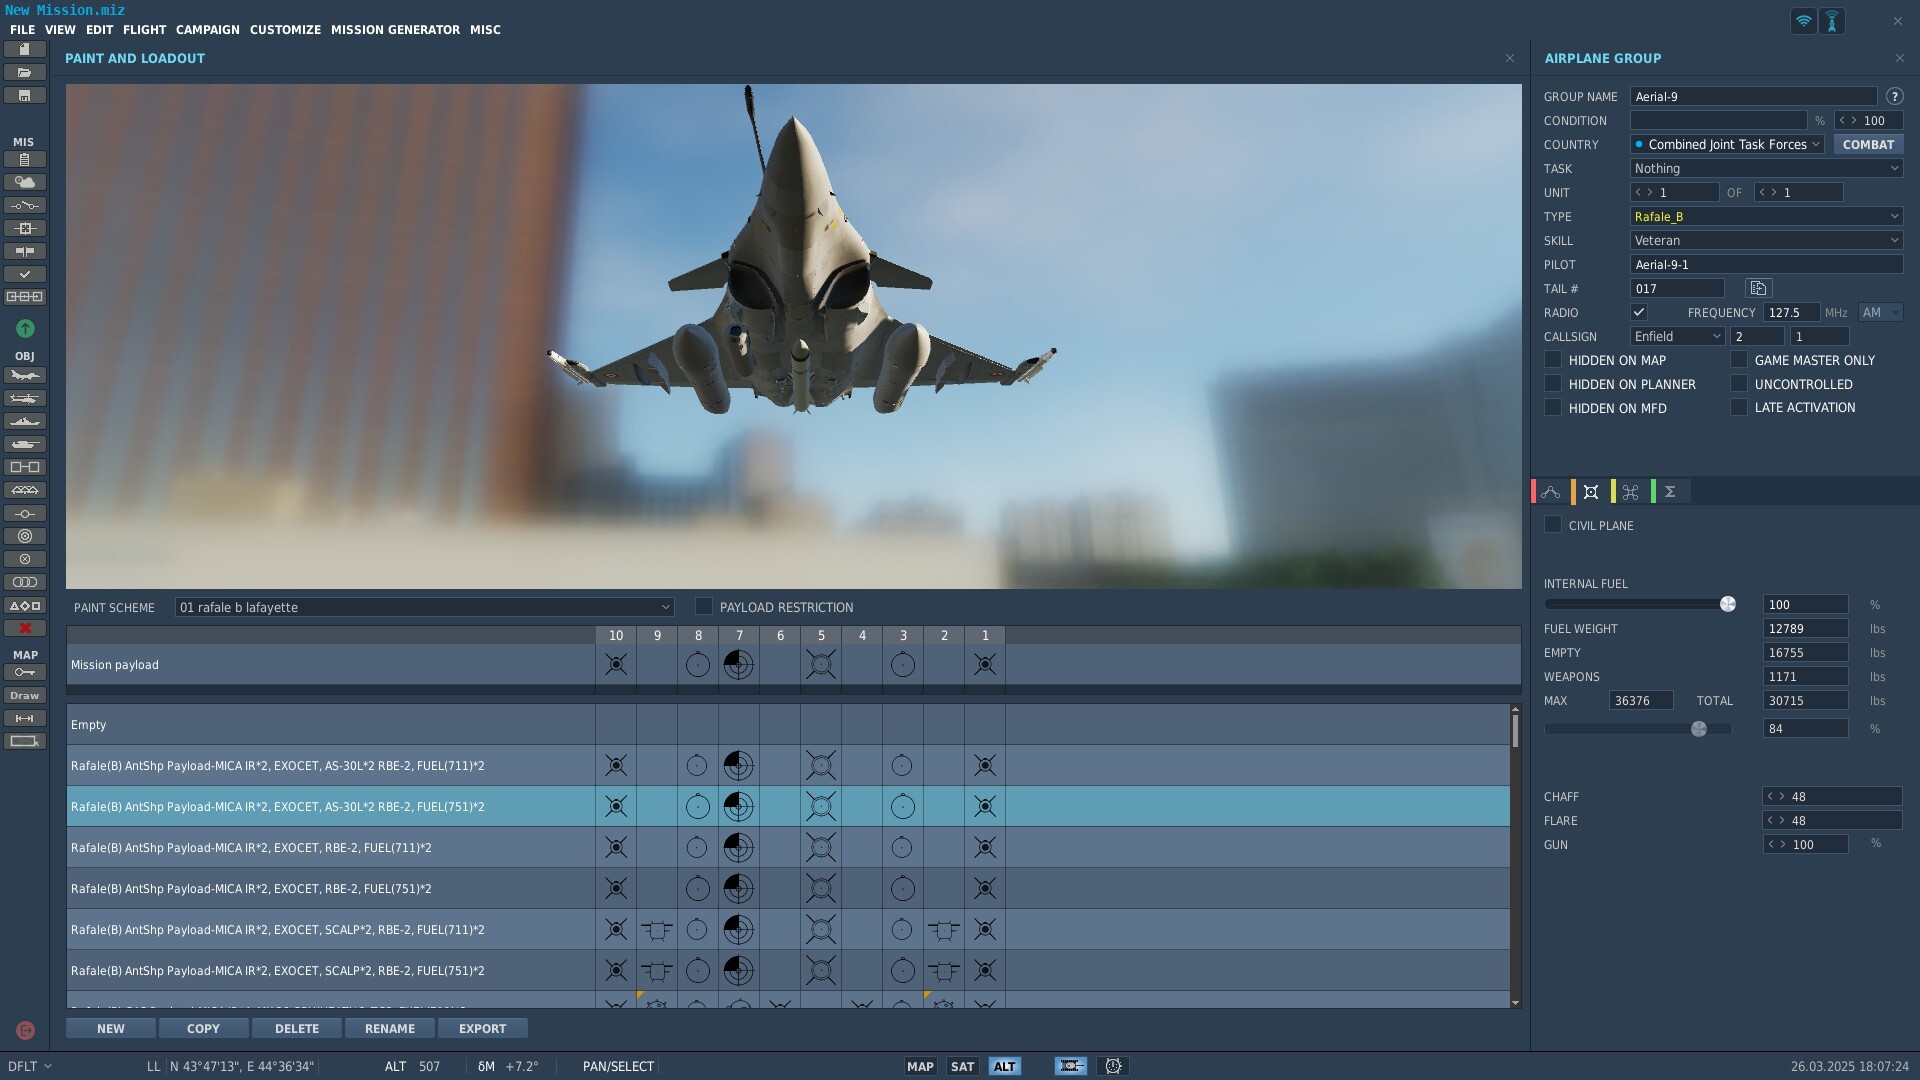Open the summary sigma tab
The image size is (1920, 1080).
tap(1670, 491)
